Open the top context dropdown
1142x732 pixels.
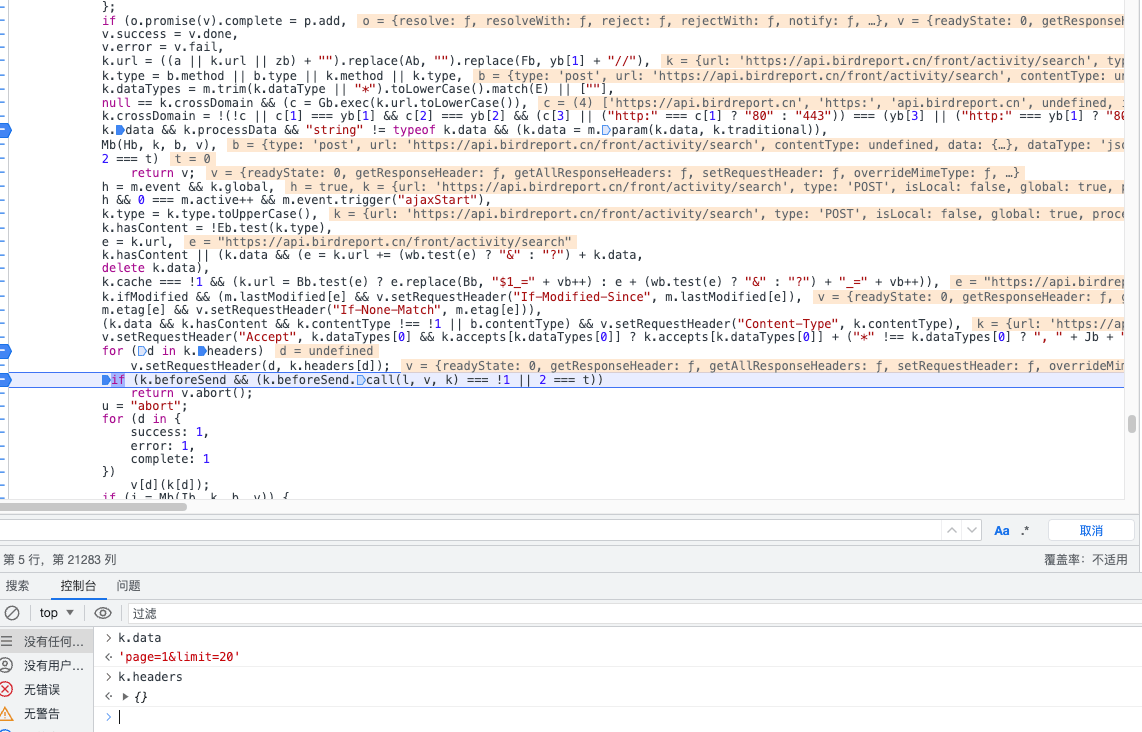coord(57,613)
